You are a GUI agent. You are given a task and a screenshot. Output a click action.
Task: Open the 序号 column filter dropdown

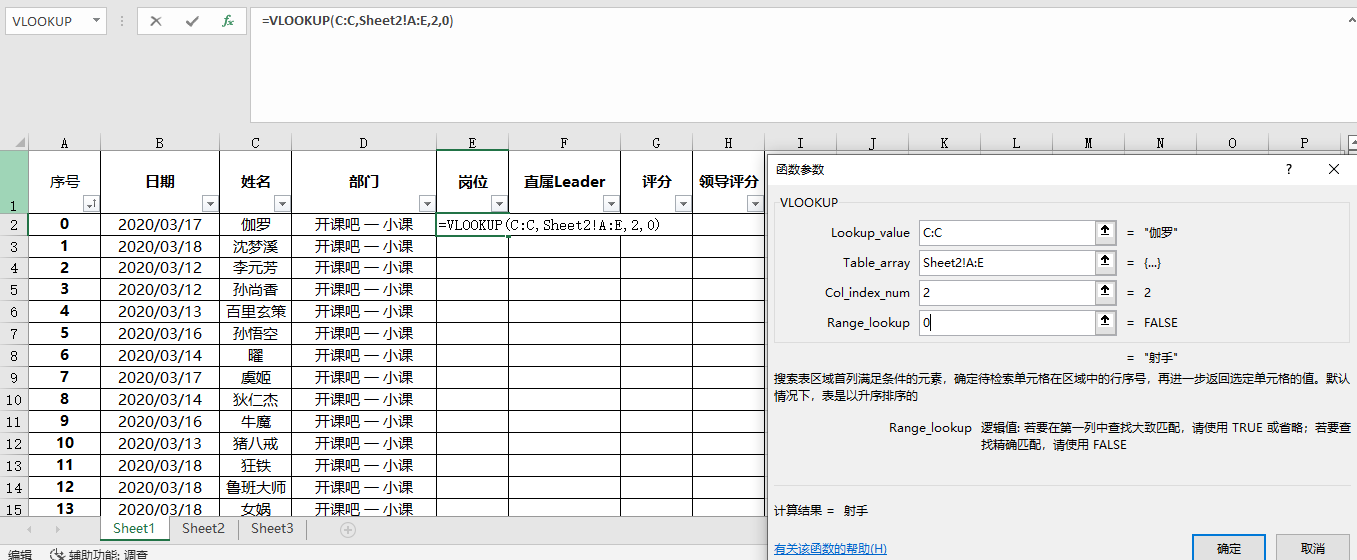point(91,204)
